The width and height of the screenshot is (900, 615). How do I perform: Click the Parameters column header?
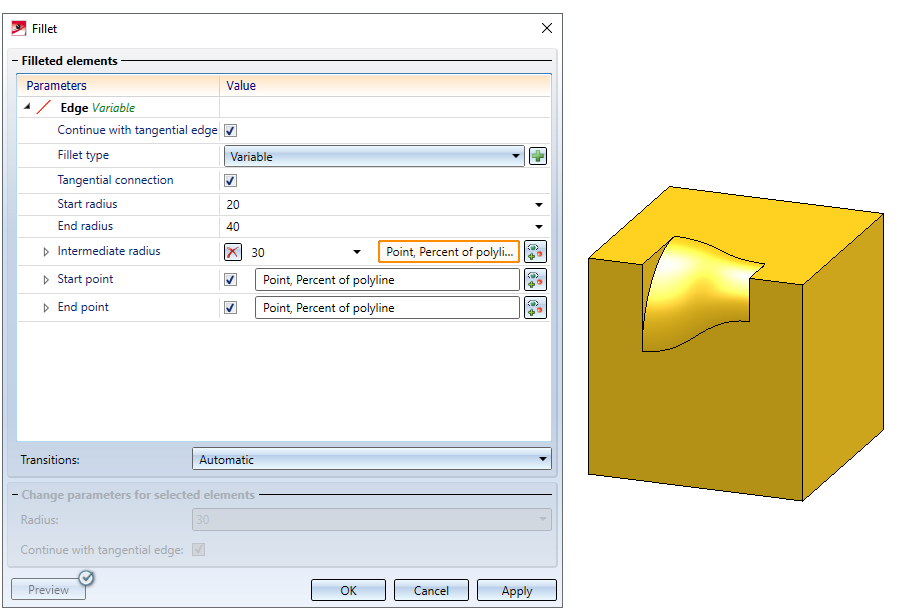pyautogui.click(x=118, y=86)
